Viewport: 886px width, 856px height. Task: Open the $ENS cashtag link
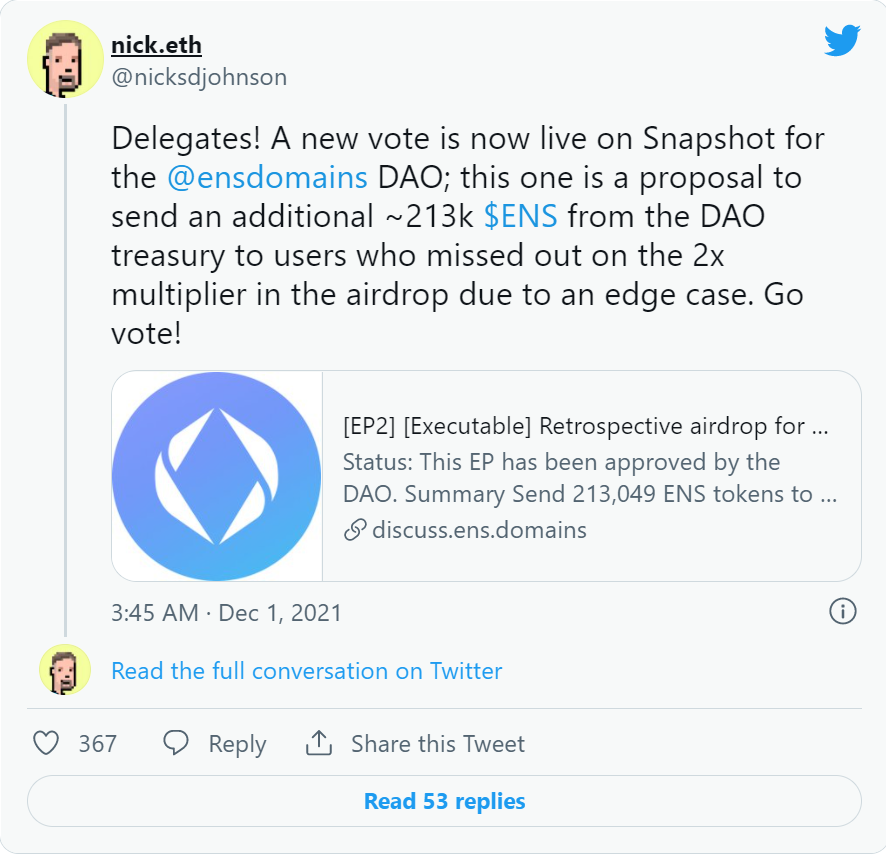[520, 216]
